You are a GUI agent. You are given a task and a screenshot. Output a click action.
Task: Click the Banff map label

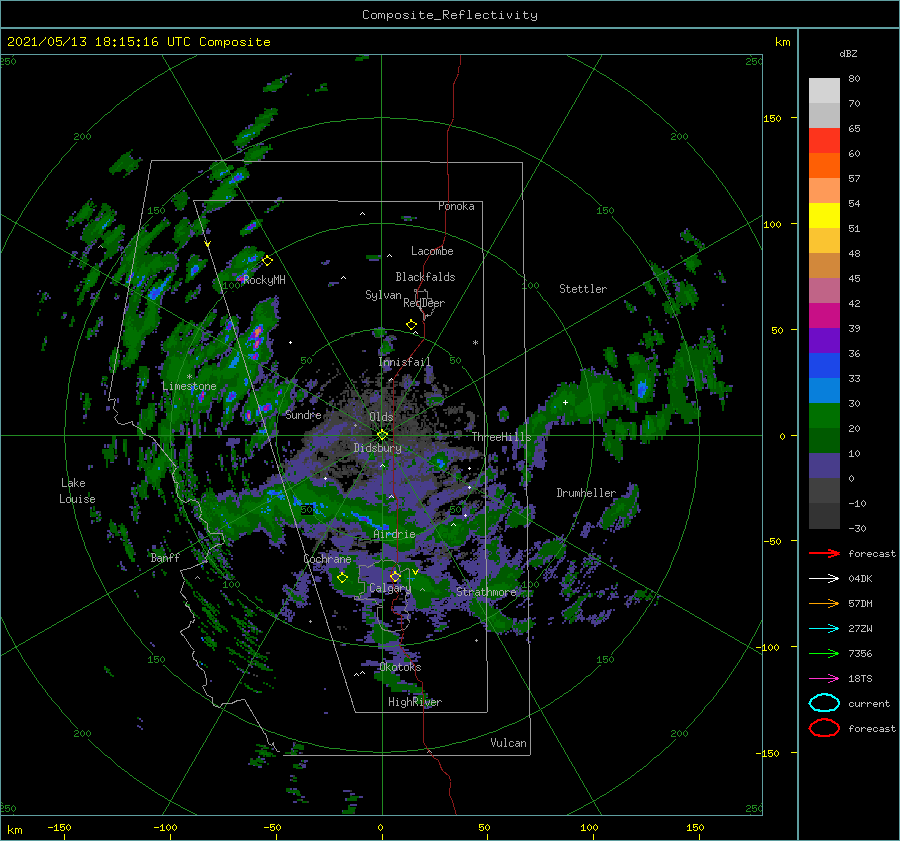[x=165, y=557]
